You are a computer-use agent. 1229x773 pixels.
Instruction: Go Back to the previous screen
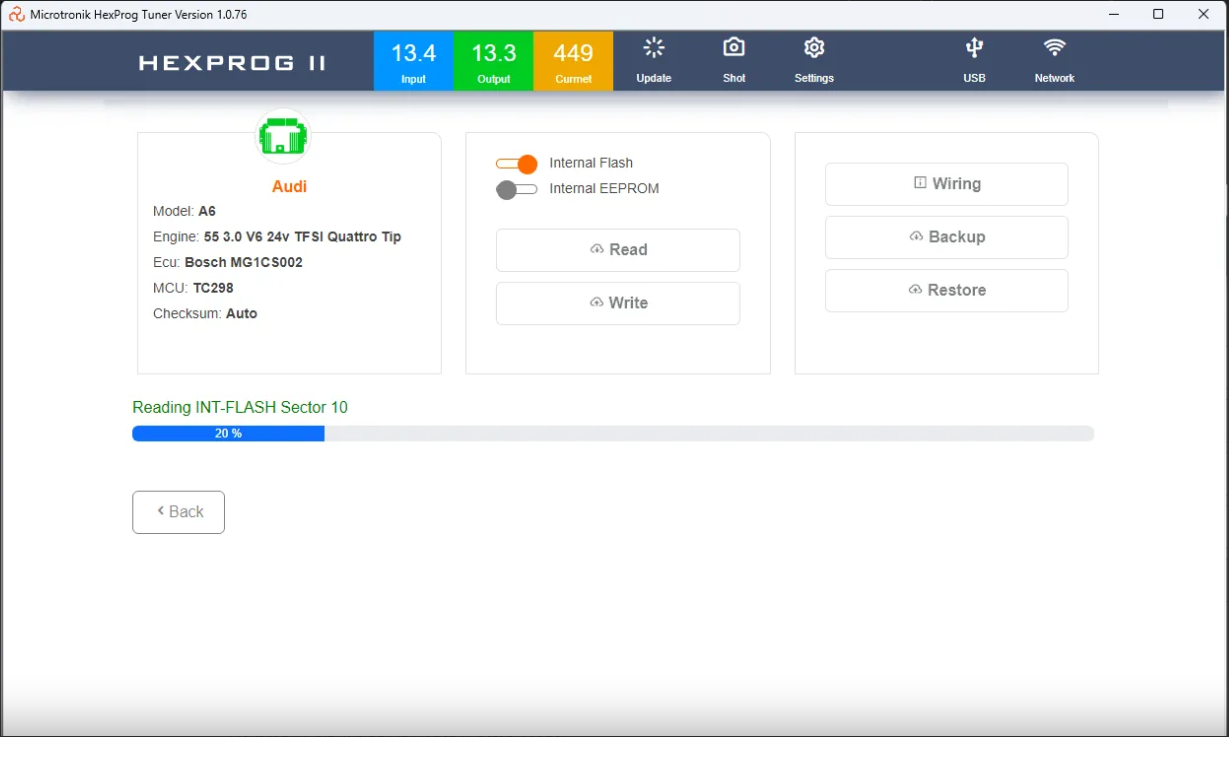(178, 512)
